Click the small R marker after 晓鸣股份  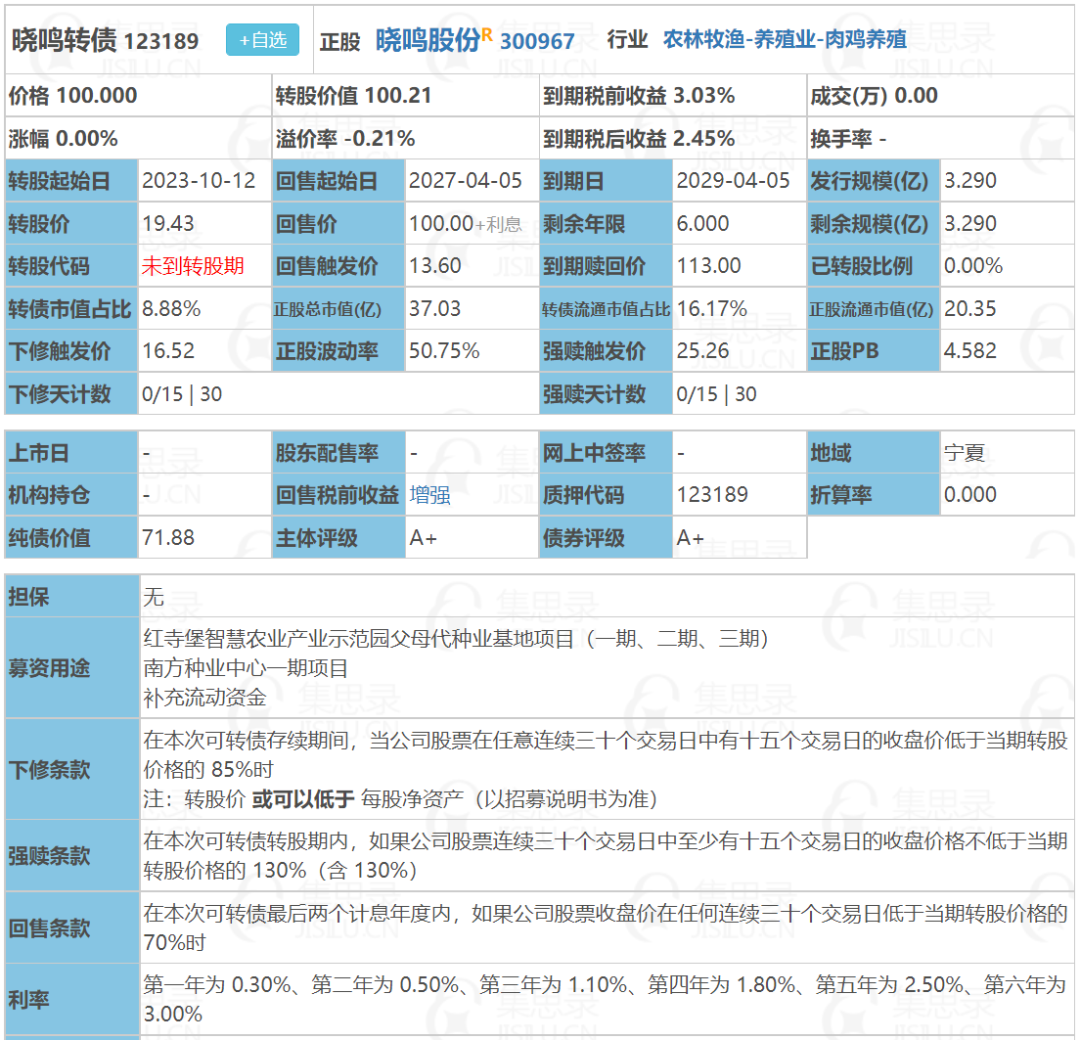[487, 34]
